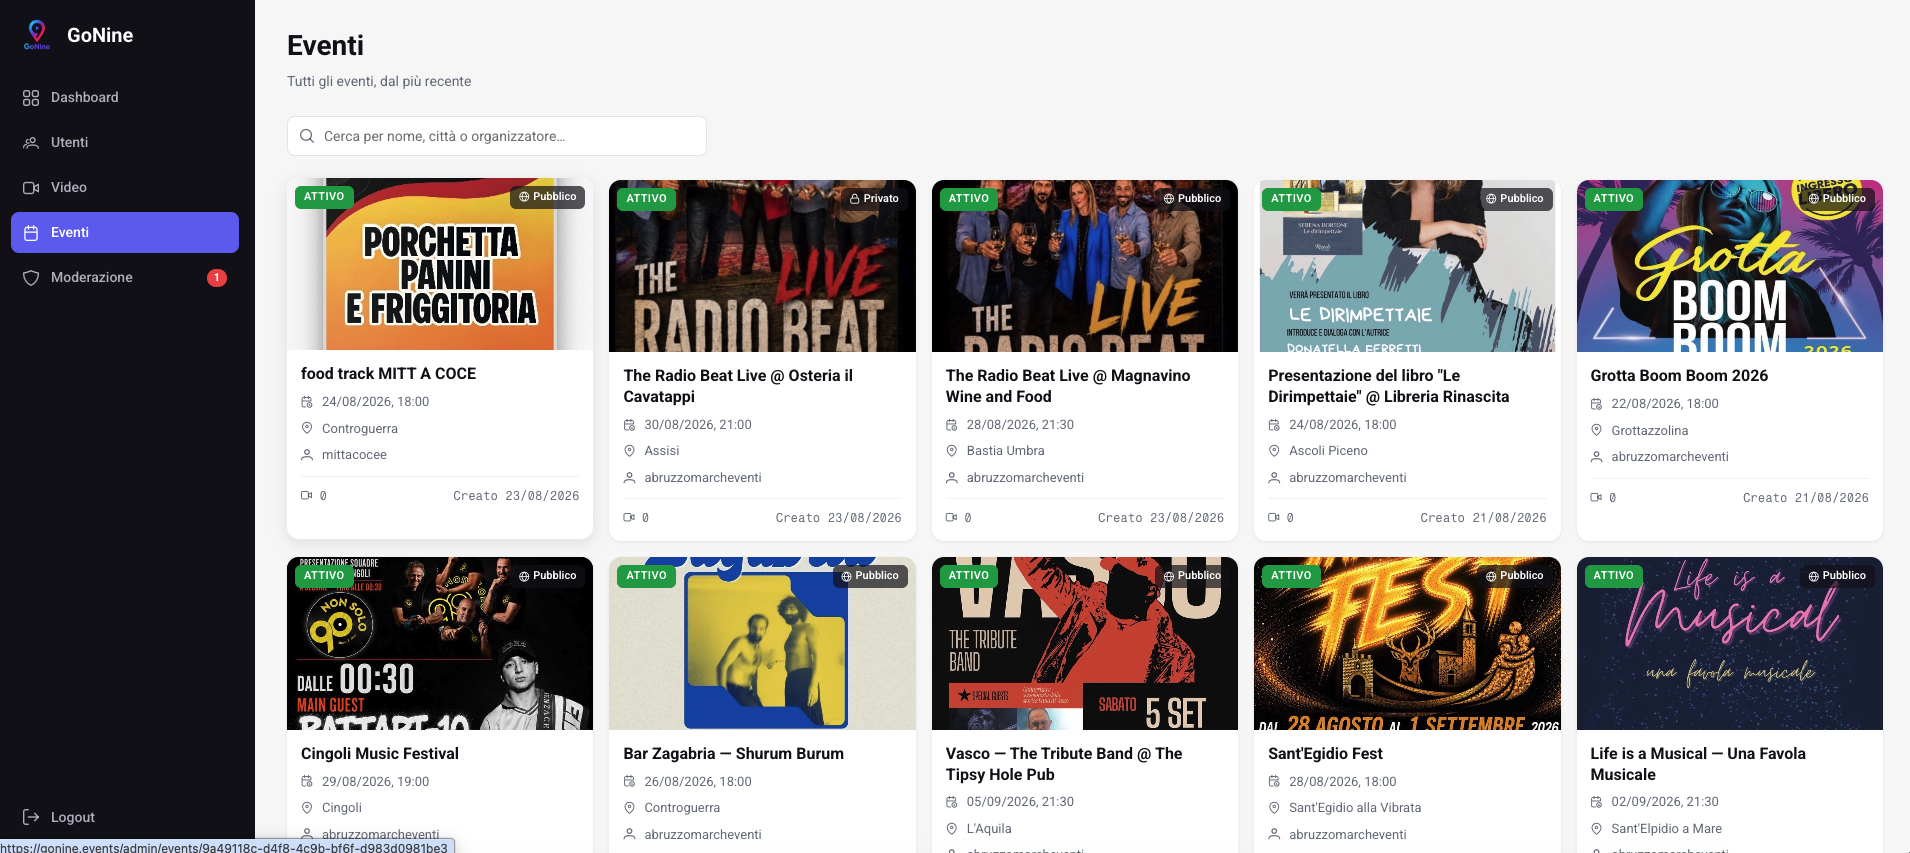Click the Pubblico badge on Magnavino card
The image size is (1910, 853).
point(1192,198)
